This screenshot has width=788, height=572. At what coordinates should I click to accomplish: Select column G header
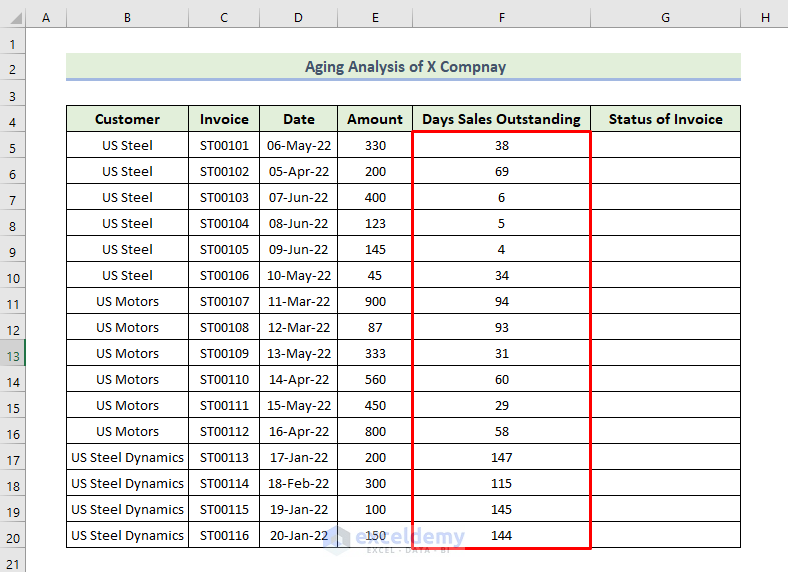click(665, 18)
